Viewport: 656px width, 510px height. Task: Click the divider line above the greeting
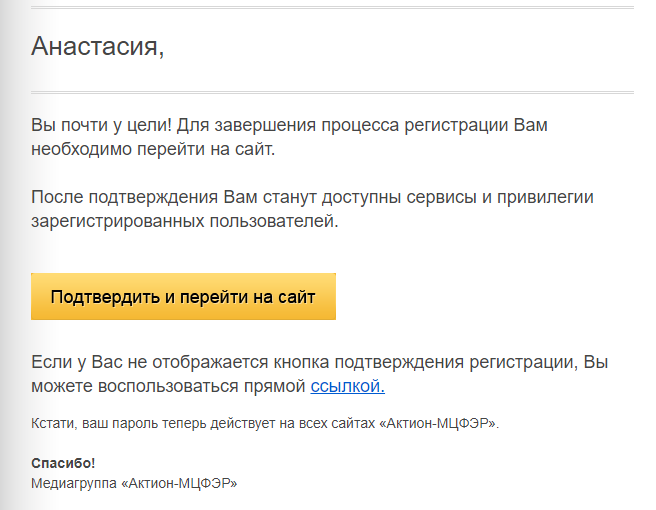point(331,8)
